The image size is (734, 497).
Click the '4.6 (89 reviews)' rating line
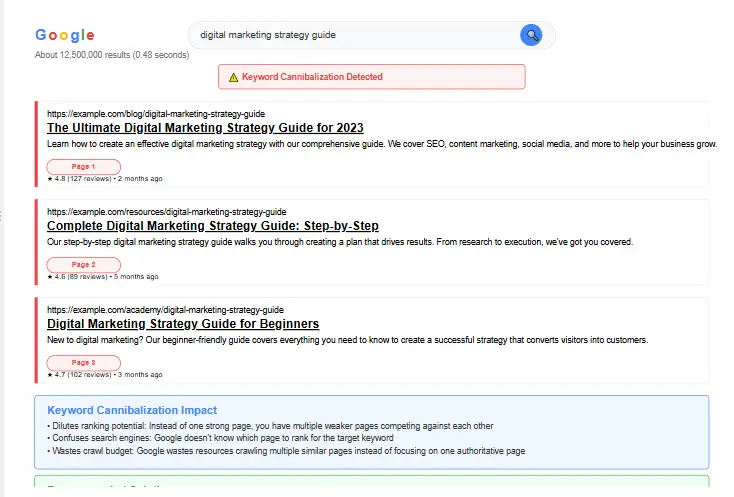(103, 277)
